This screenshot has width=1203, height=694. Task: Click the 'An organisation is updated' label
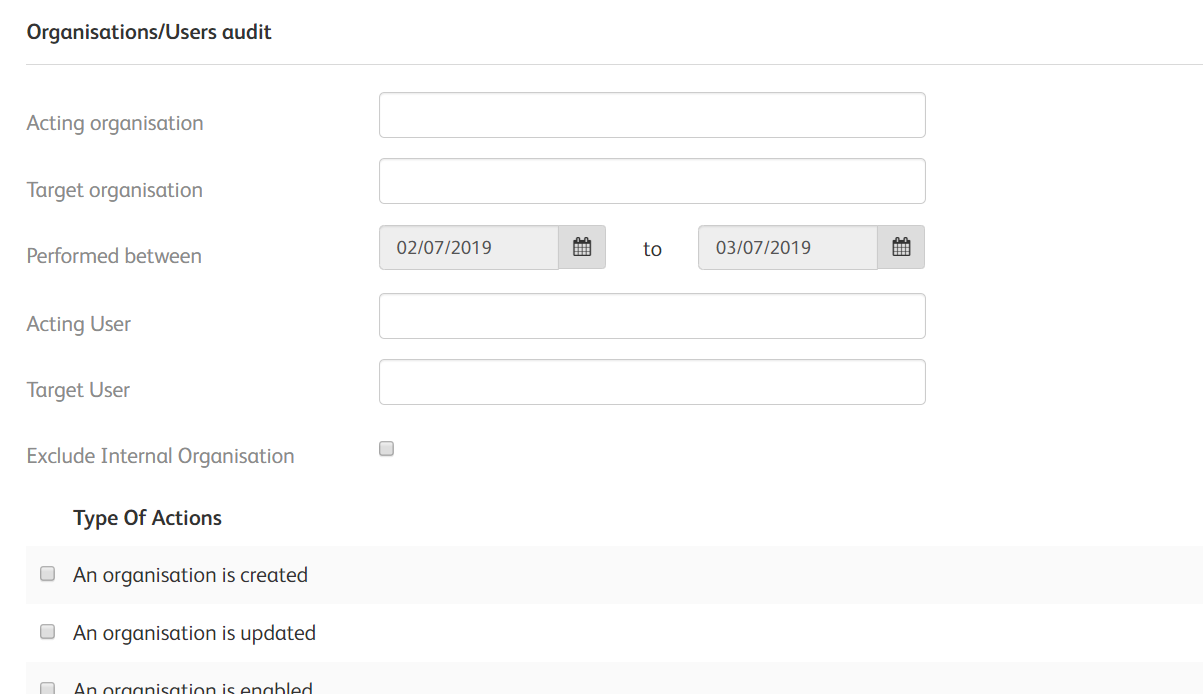point(194,633)
